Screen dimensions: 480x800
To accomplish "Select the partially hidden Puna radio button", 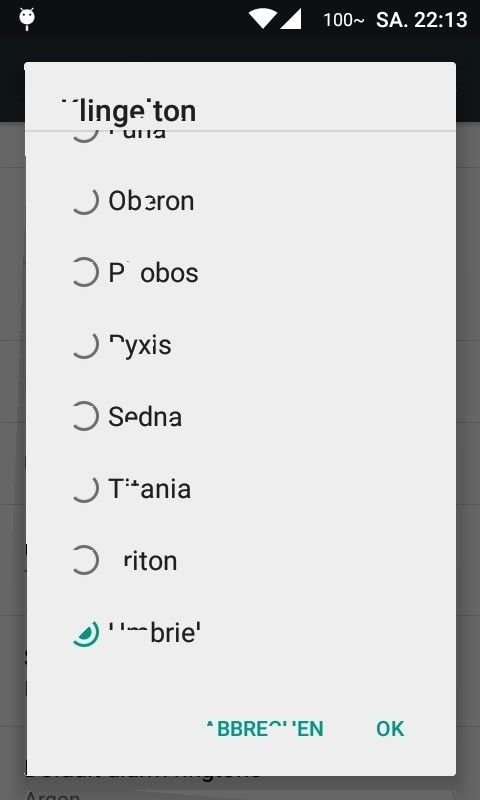I will 85,136.
